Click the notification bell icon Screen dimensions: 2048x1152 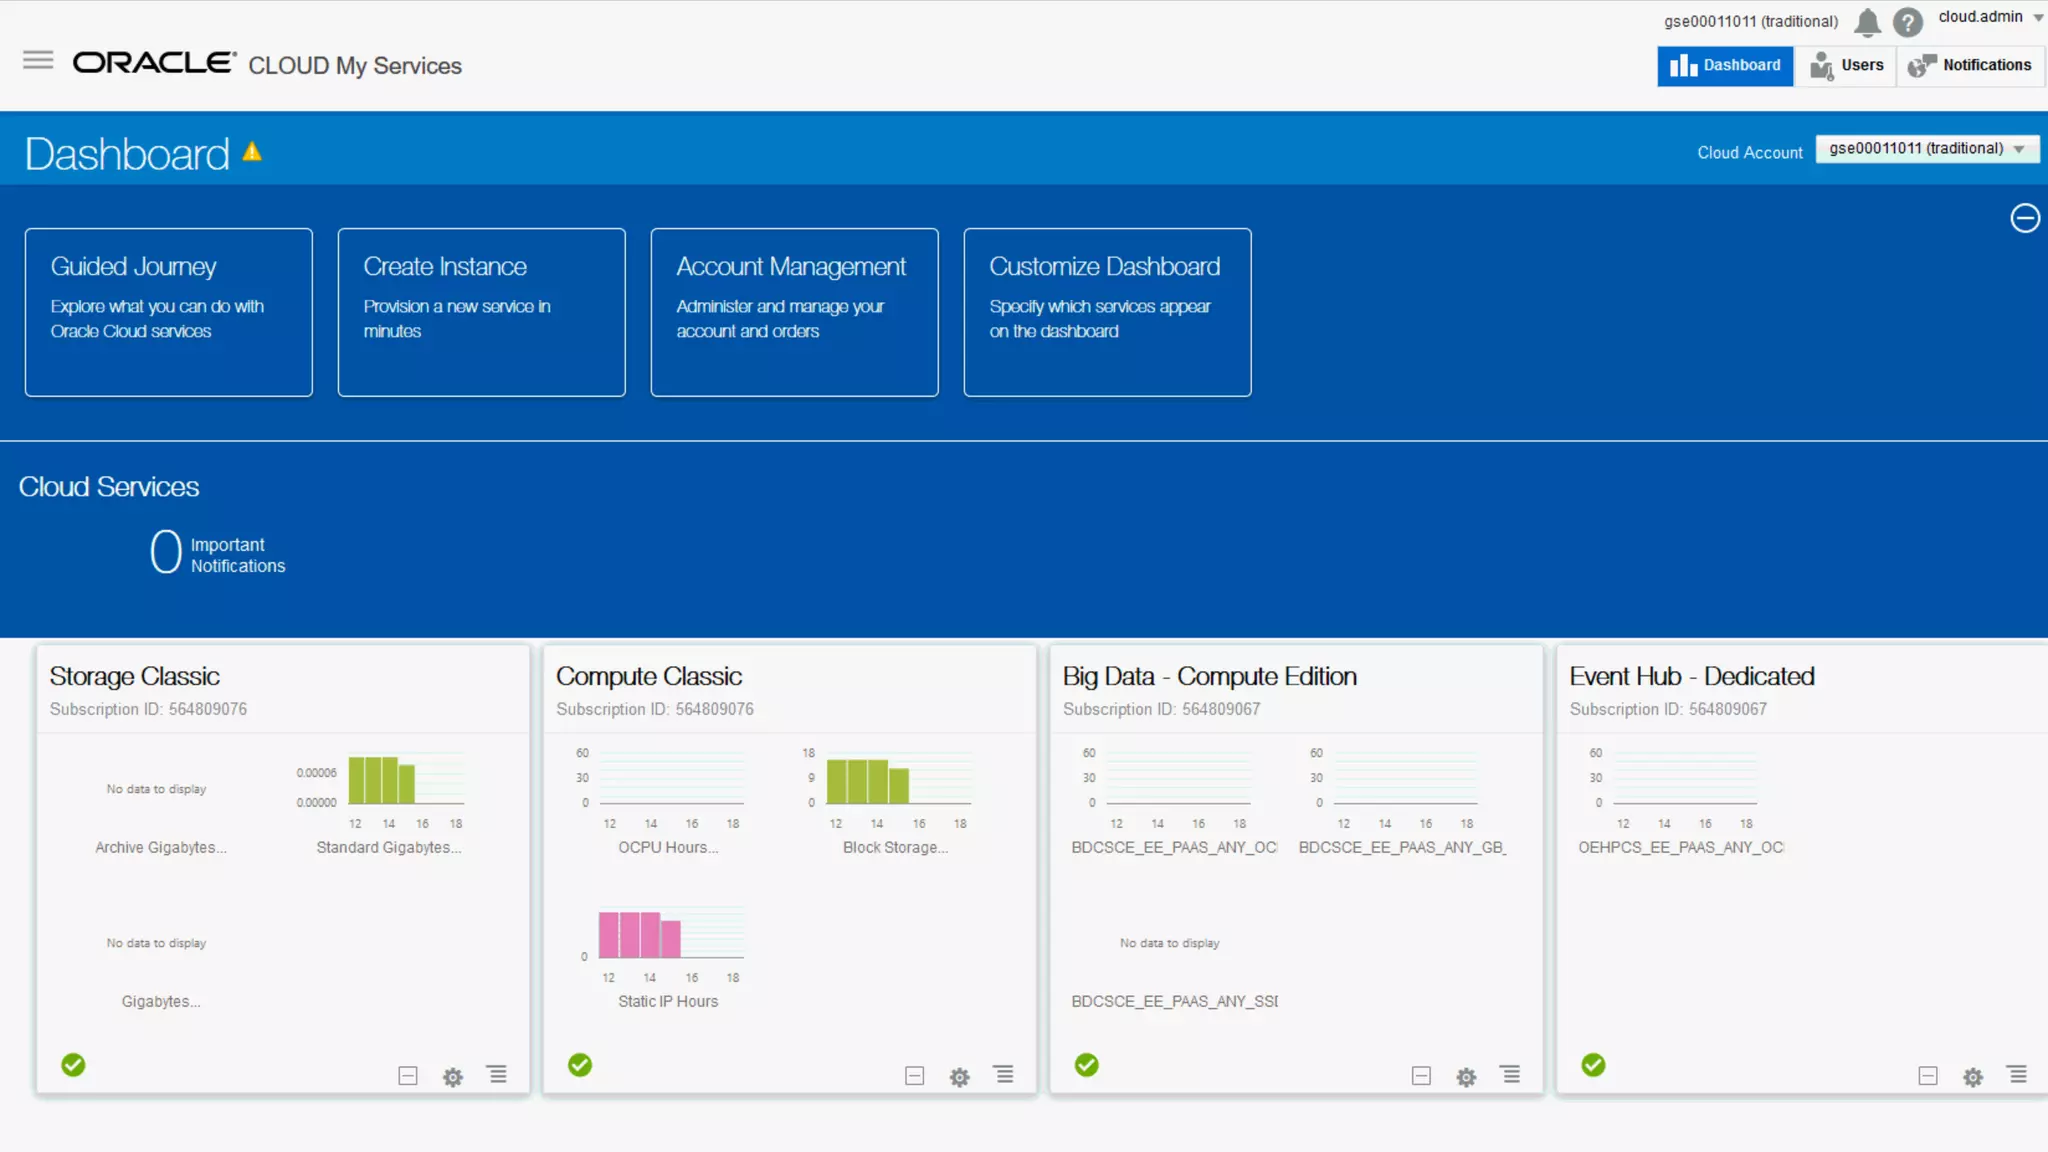[1867, 22]
